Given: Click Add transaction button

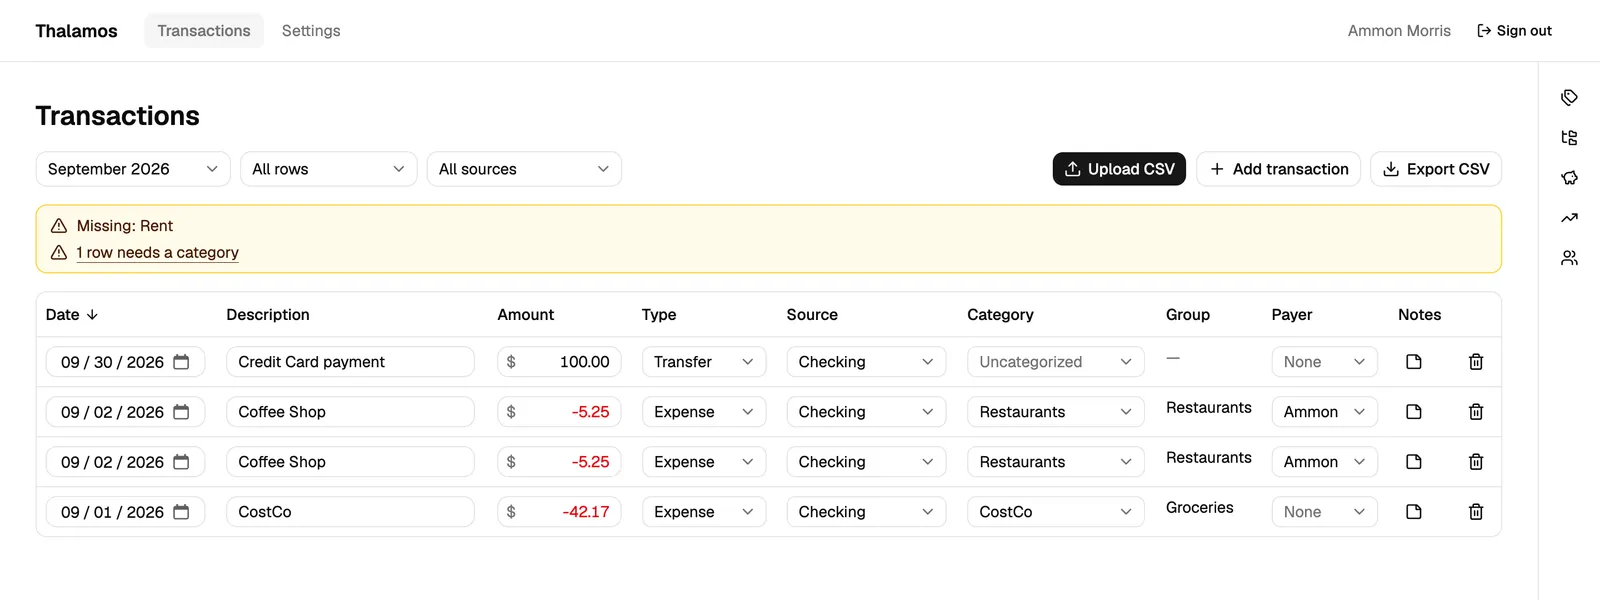Looking at the screenshot, I should coord(1278,169).
